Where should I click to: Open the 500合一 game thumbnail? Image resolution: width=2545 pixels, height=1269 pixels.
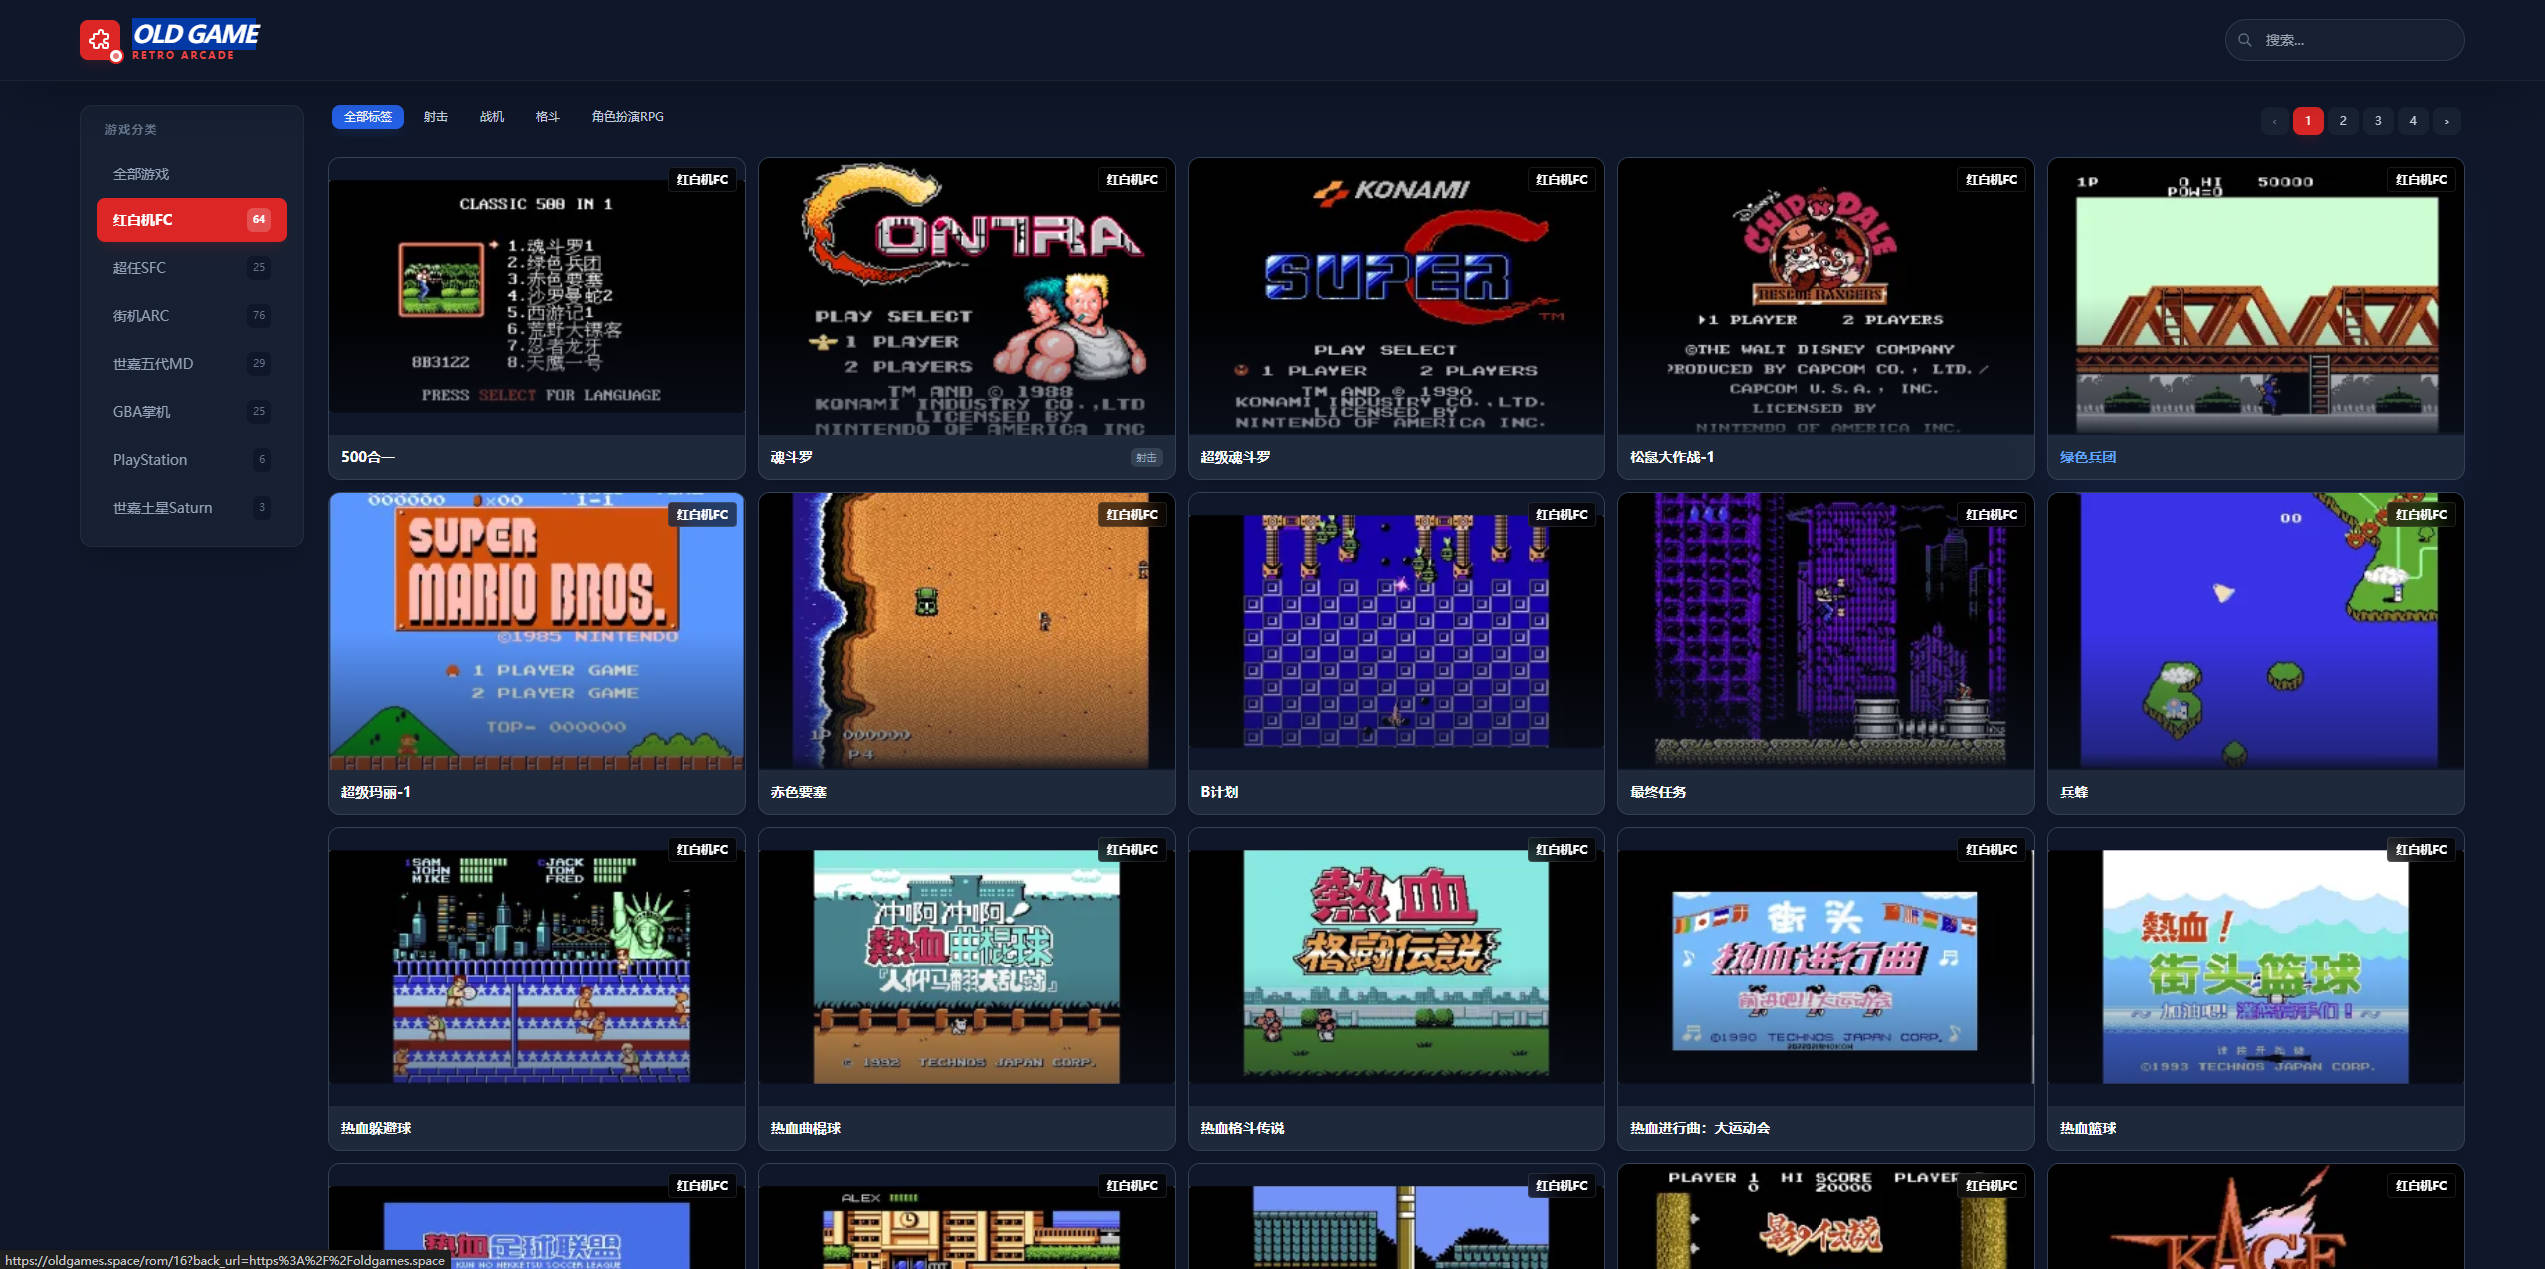(537, 296)
